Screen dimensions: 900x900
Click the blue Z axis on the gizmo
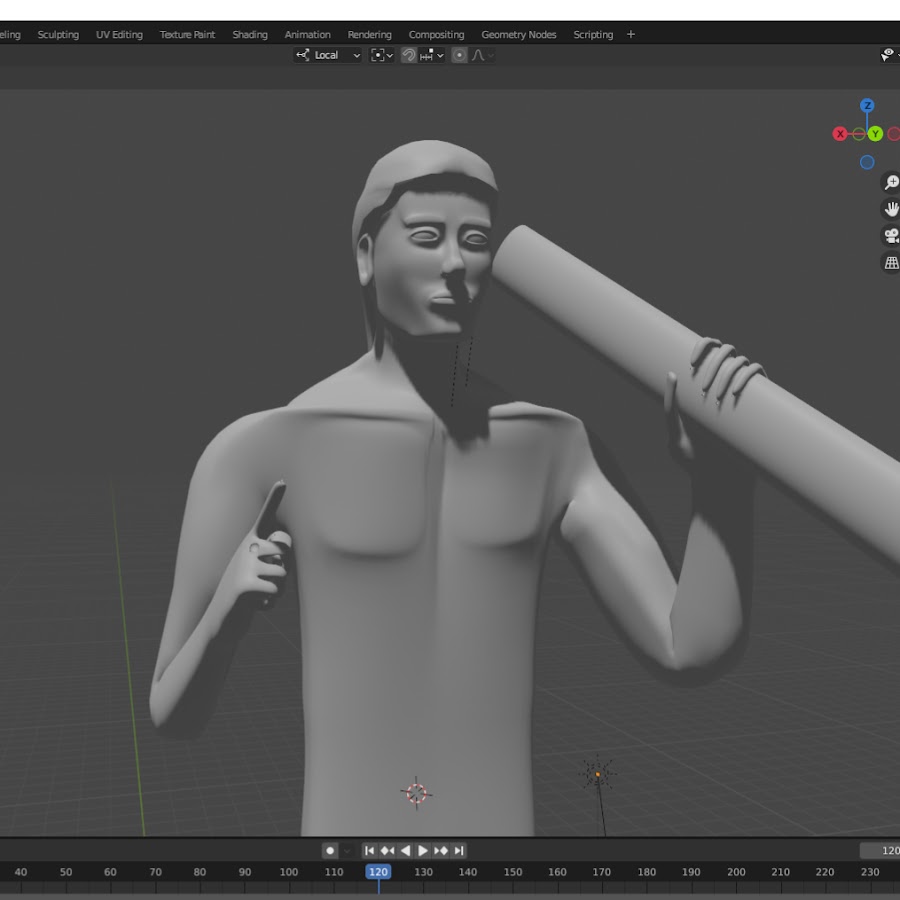click(867, 106)
